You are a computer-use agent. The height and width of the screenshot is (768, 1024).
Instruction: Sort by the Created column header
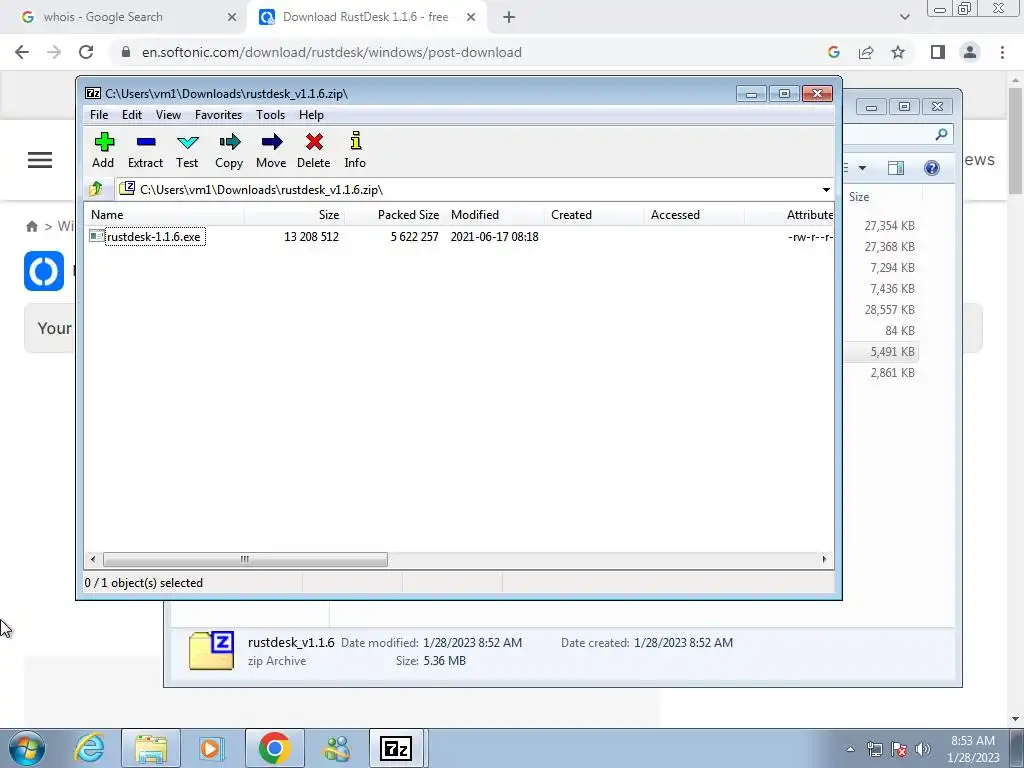(x=595, y=215)
